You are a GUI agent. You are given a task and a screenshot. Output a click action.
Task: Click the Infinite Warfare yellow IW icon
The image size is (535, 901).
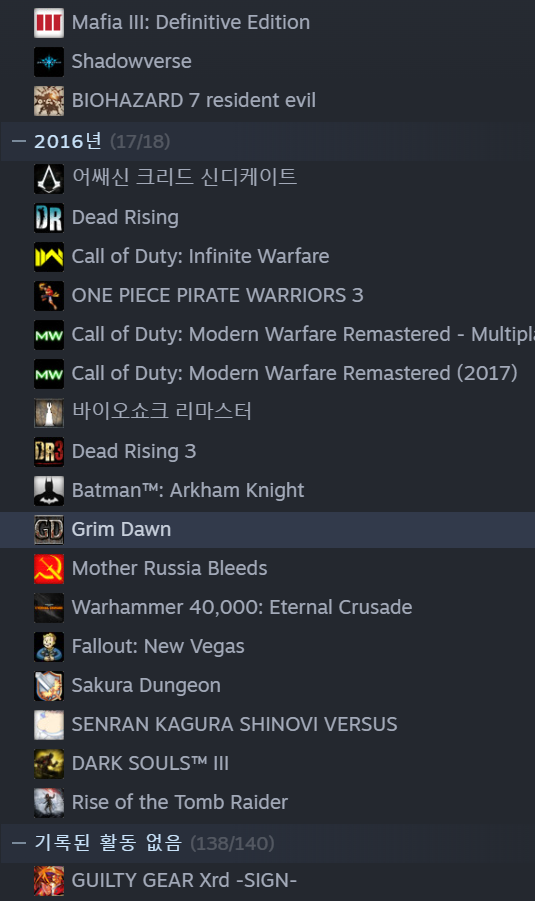(49, 257)
